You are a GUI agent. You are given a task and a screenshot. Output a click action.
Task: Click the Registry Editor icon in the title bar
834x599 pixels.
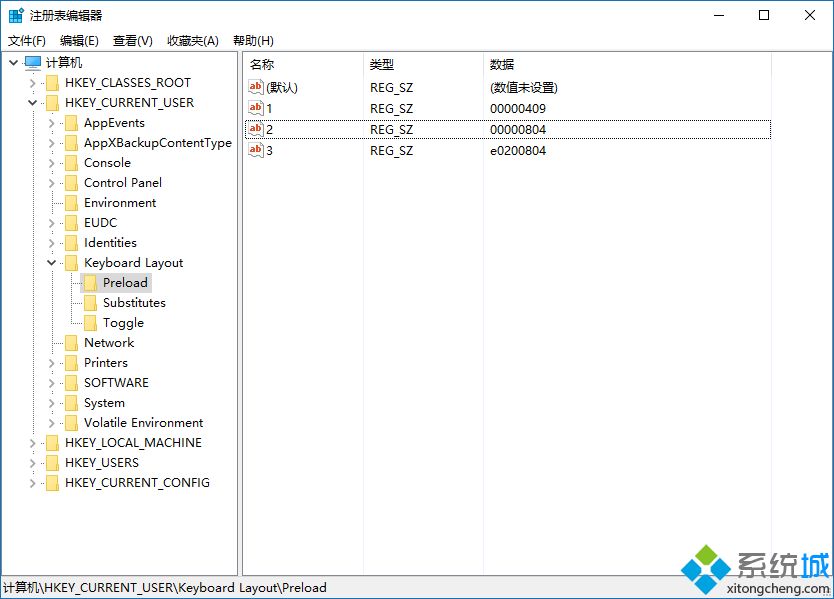[14, 14]
